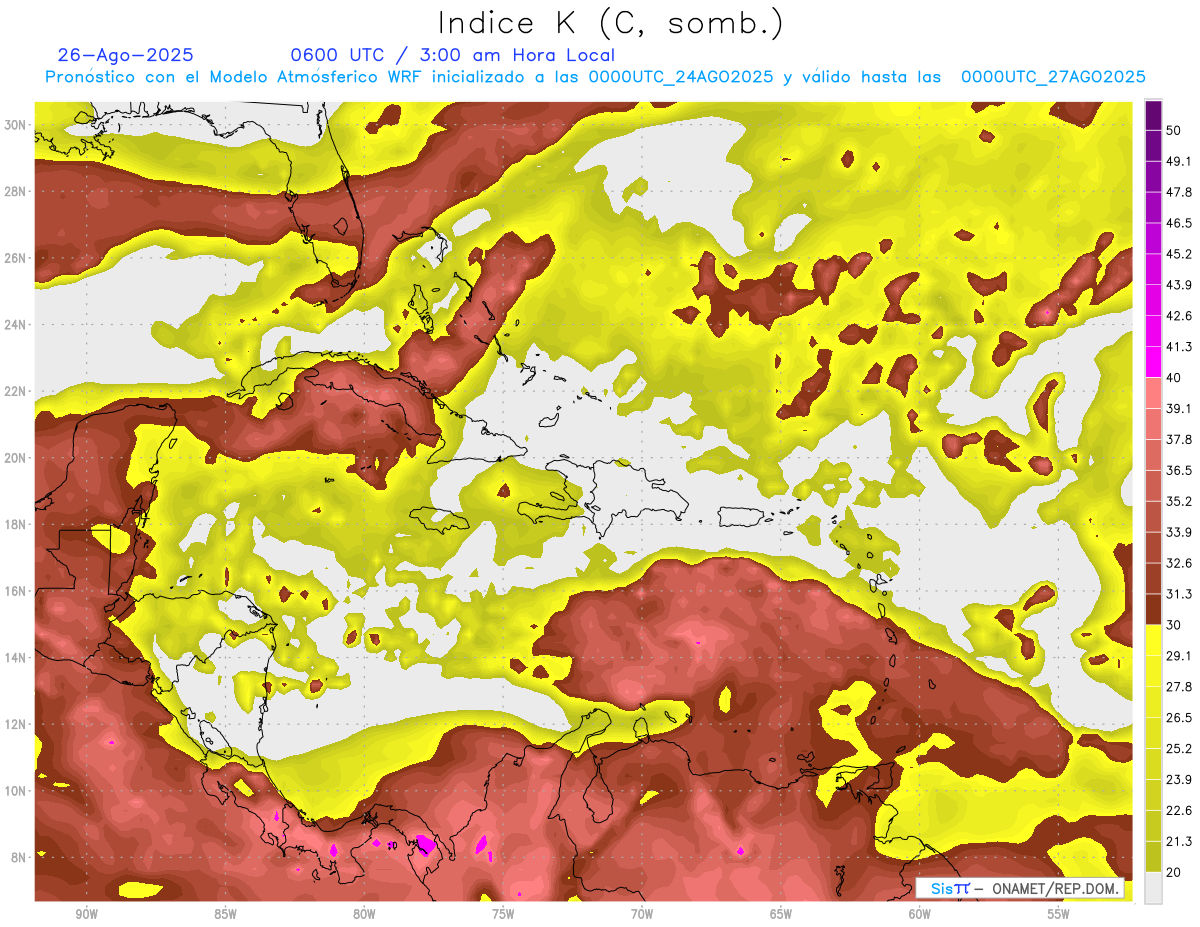Click the '32.6' legend value
This screenshot has width=1200, height=927.
[x=1179, y=563]
